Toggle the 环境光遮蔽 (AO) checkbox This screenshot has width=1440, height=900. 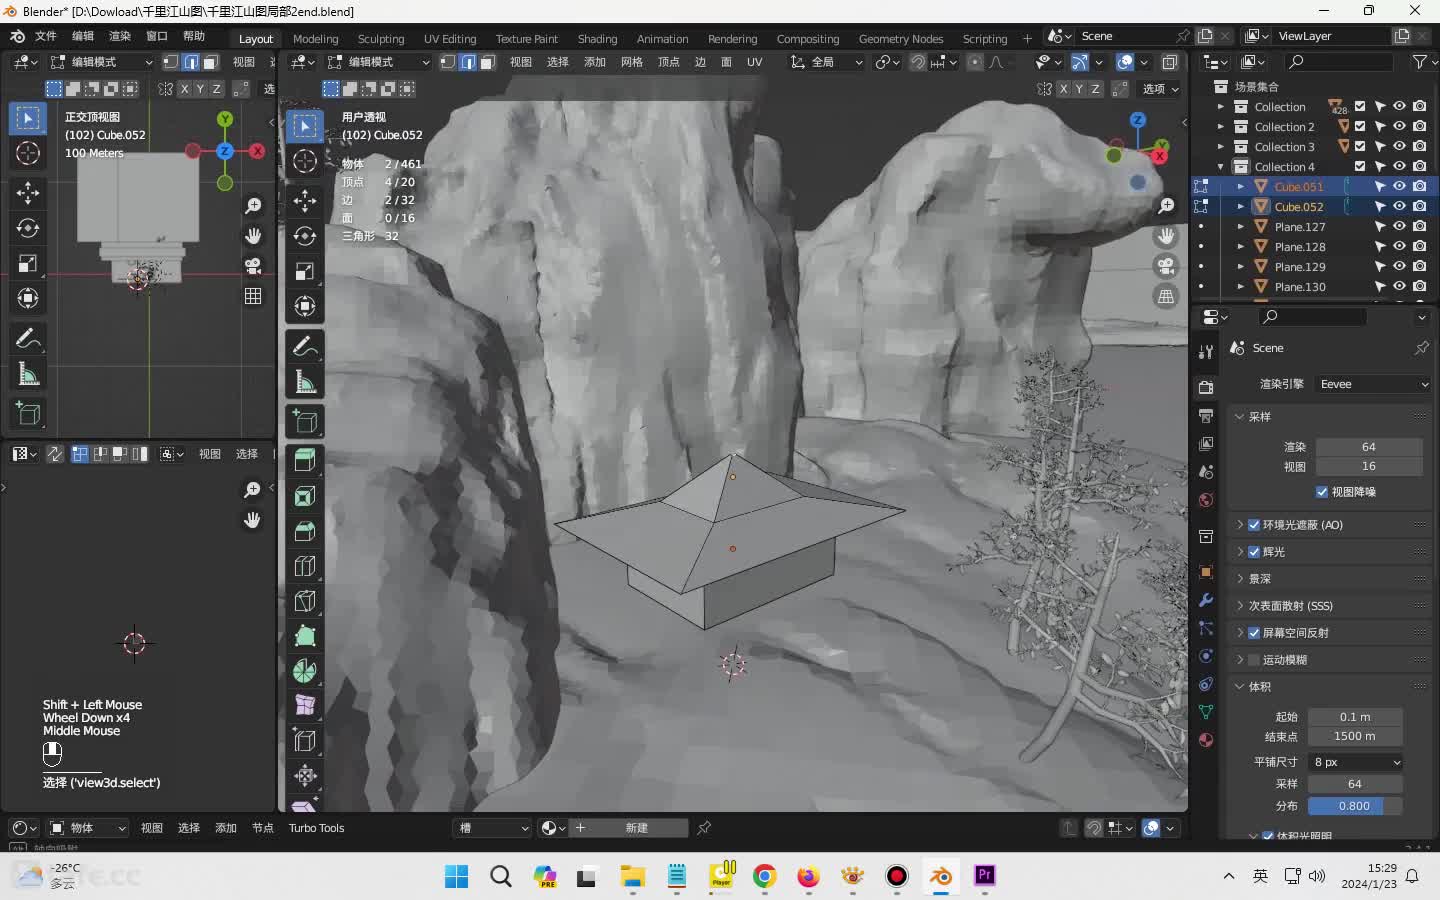[x=1254, y=525]
